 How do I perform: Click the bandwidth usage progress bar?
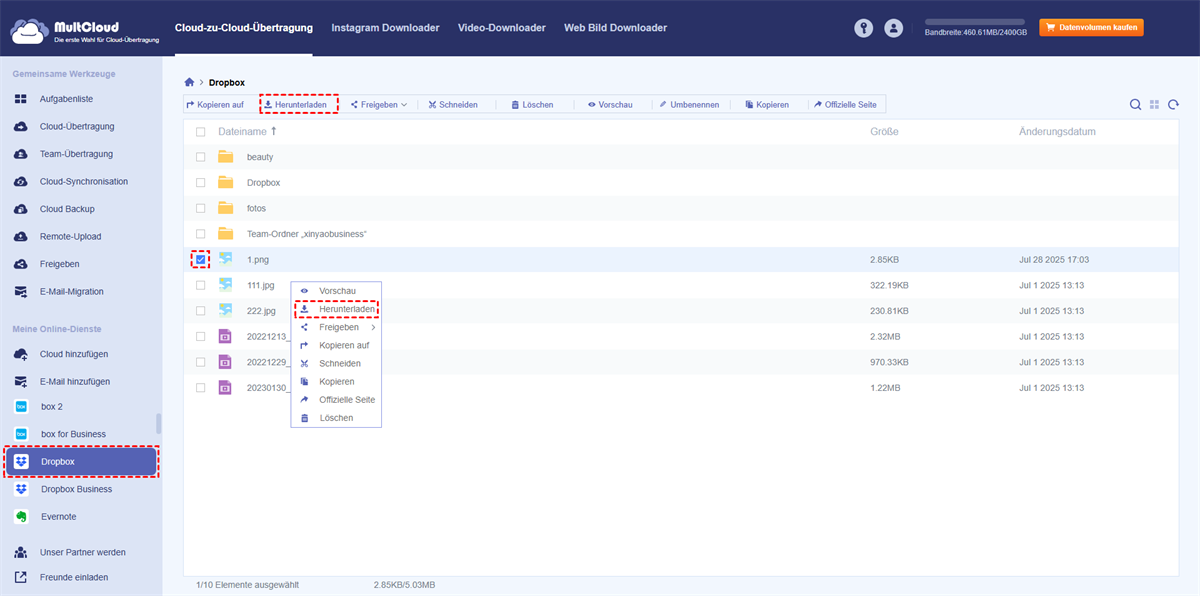[976, 21]
